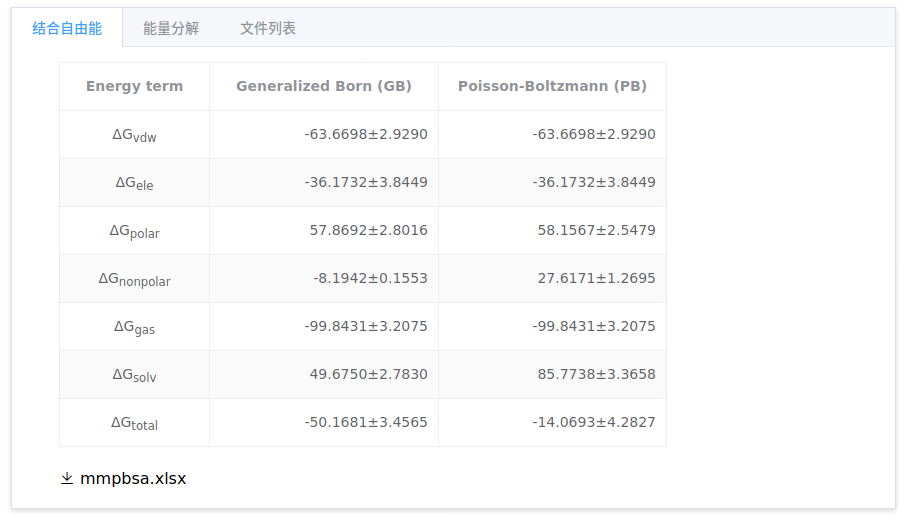Click the ΔGele row label

tap(134, 183)
